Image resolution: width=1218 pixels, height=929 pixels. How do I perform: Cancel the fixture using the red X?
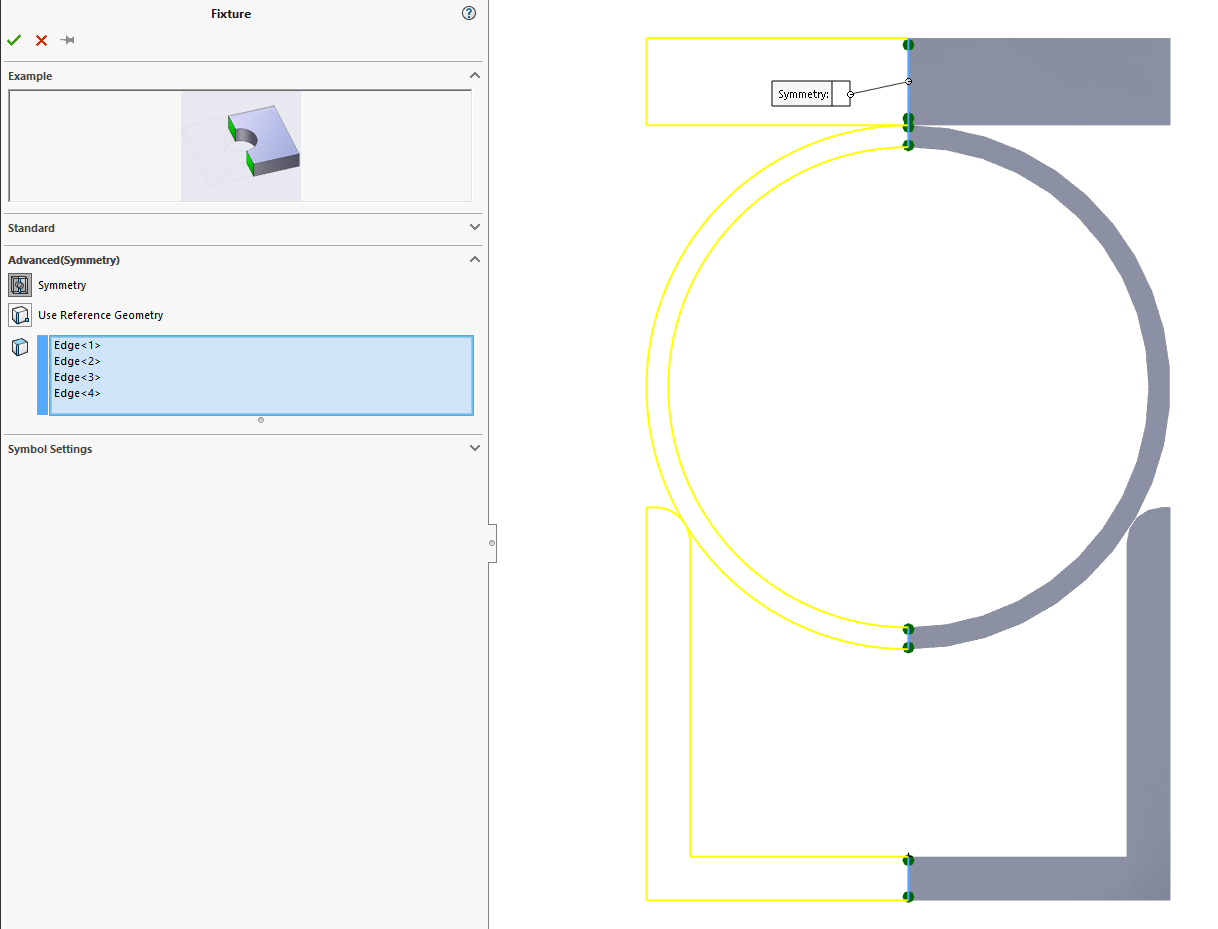41,40
